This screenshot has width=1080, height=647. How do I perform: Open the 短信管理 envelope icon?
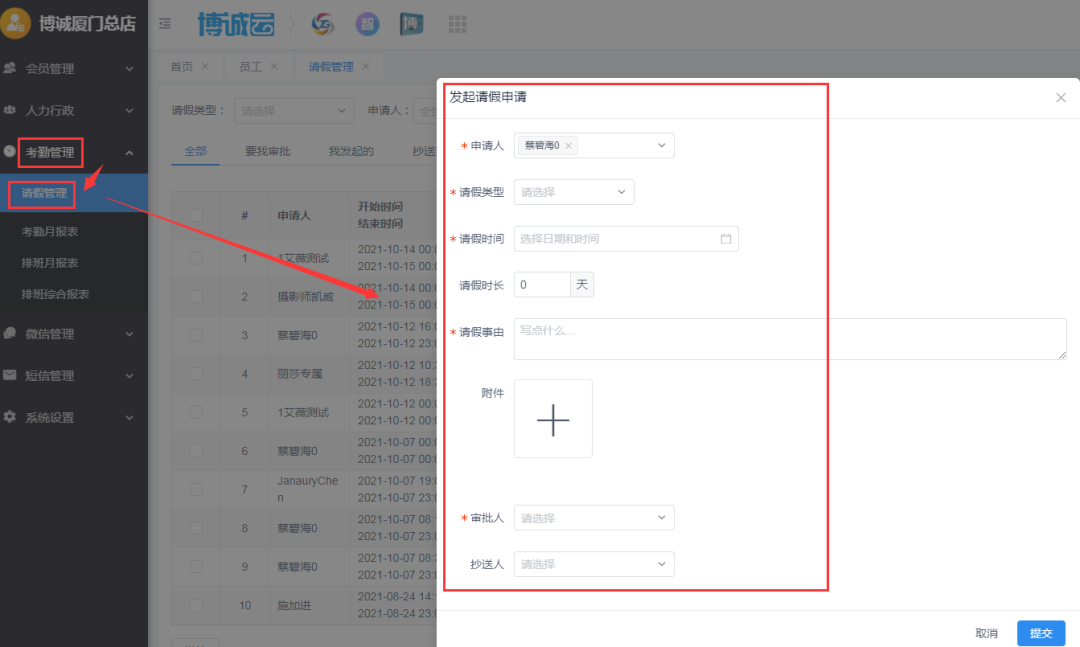[10, 374]
